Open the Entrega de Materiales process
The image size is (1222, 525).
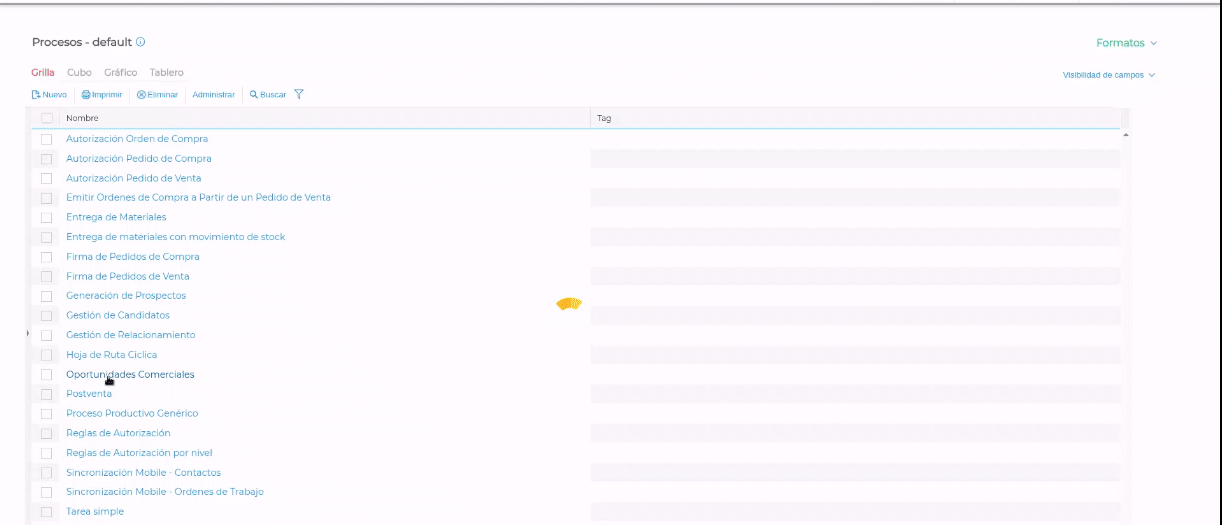coord(116,217)
